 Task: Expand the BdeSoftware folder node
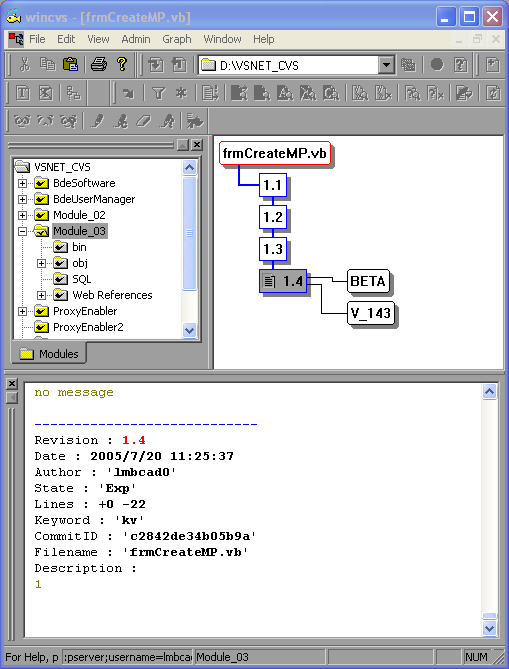(x=22, y=183)
